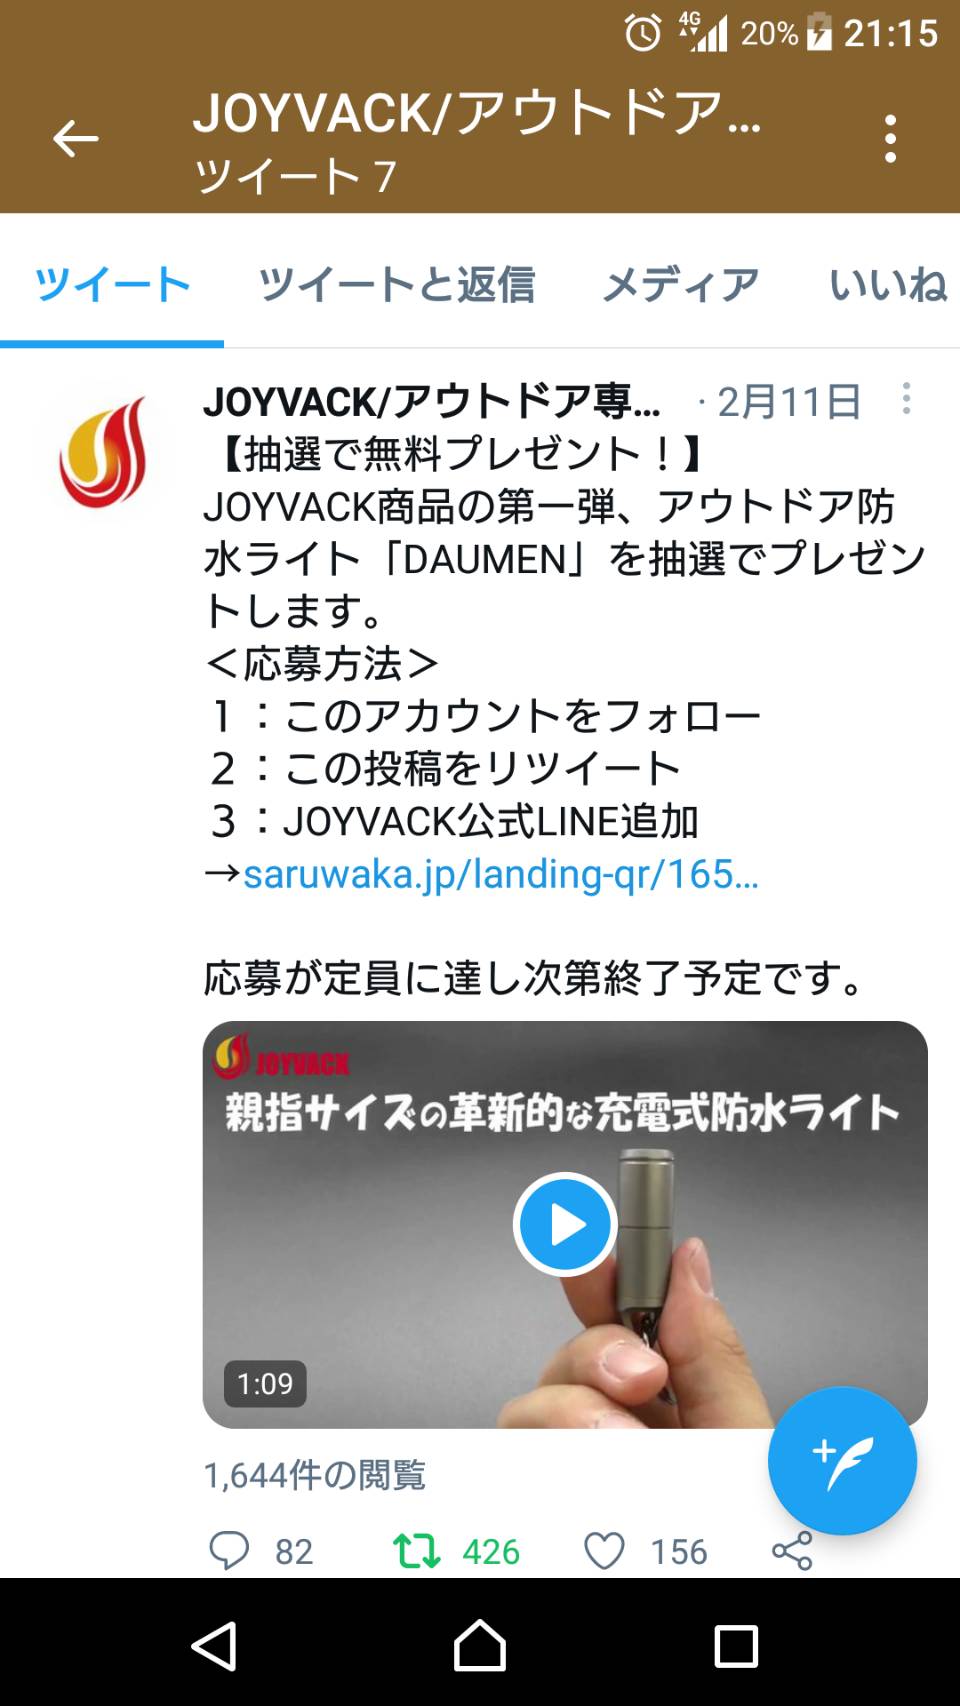Switch to ツイートと返信 tab

coord(396,285)
